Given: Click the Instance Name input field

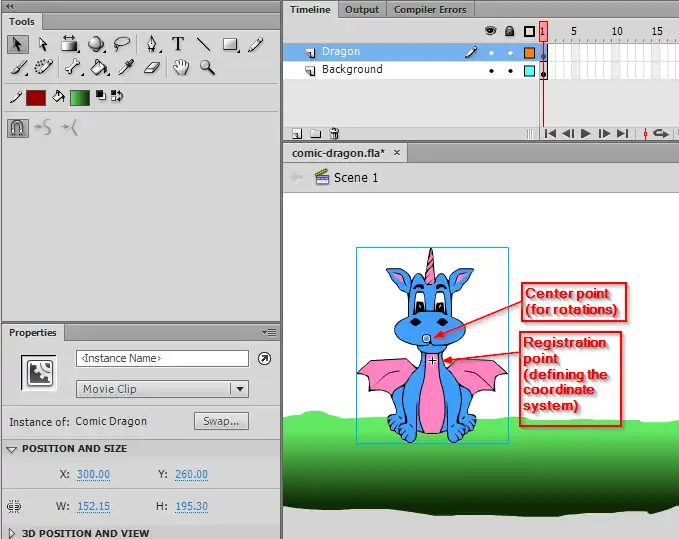Looking at the screenshot, I should [x=162, y=358].
